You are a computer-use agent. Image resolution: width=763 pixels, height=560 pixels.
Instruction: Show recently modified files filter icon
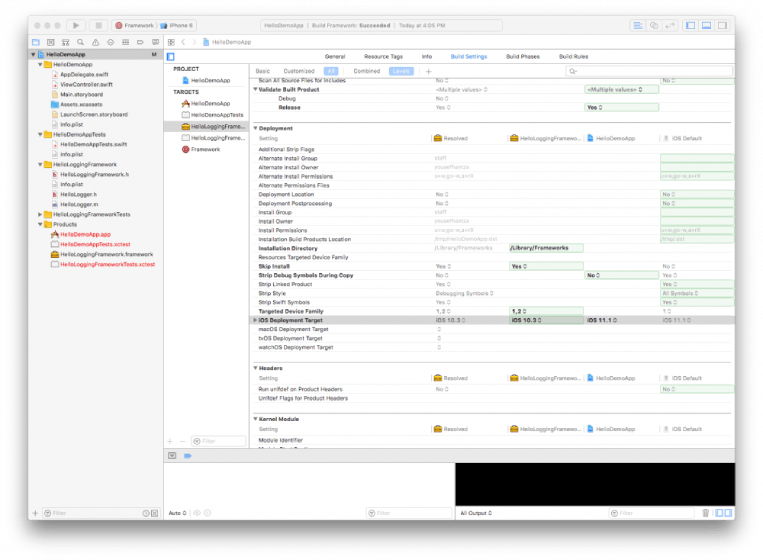click(x=145, y=513)
